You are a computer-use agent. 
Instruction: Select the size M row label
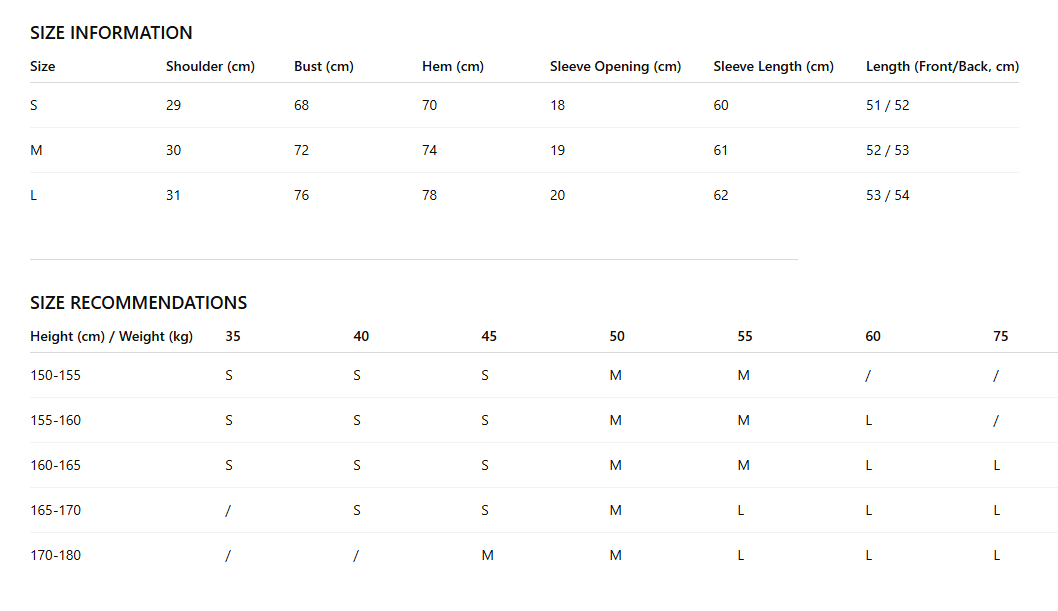36,150
